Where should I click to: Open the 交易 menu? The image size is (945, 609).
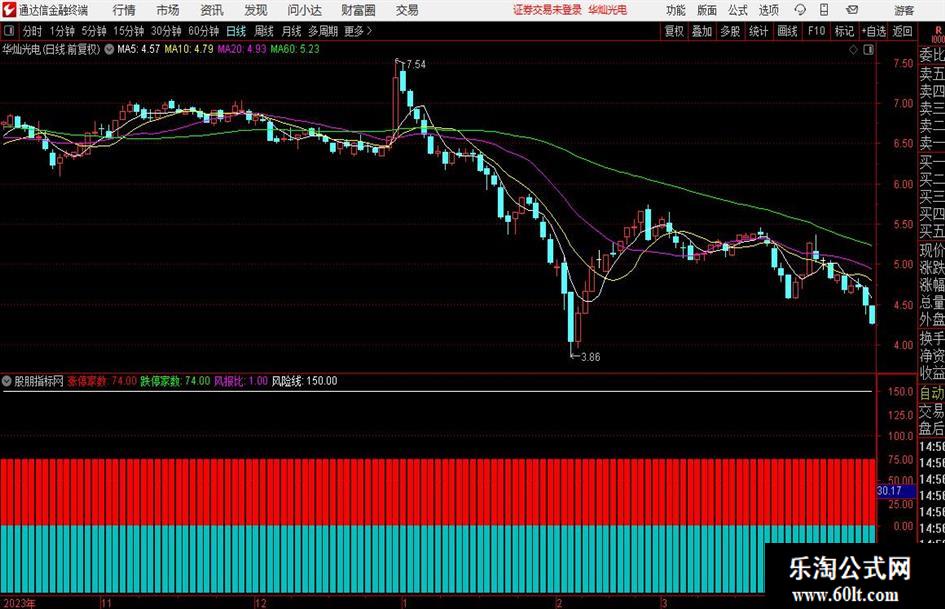[407, 10]
